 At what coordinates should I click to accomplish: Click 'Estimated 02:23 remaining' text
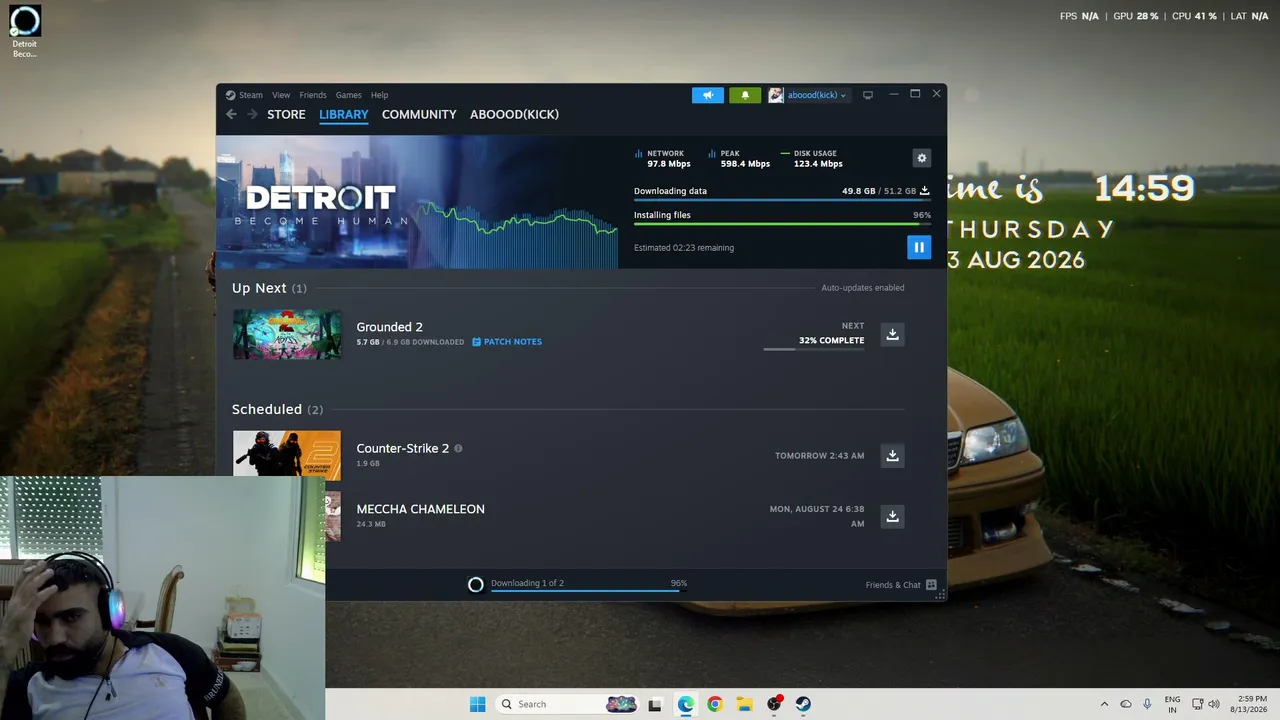684,248
